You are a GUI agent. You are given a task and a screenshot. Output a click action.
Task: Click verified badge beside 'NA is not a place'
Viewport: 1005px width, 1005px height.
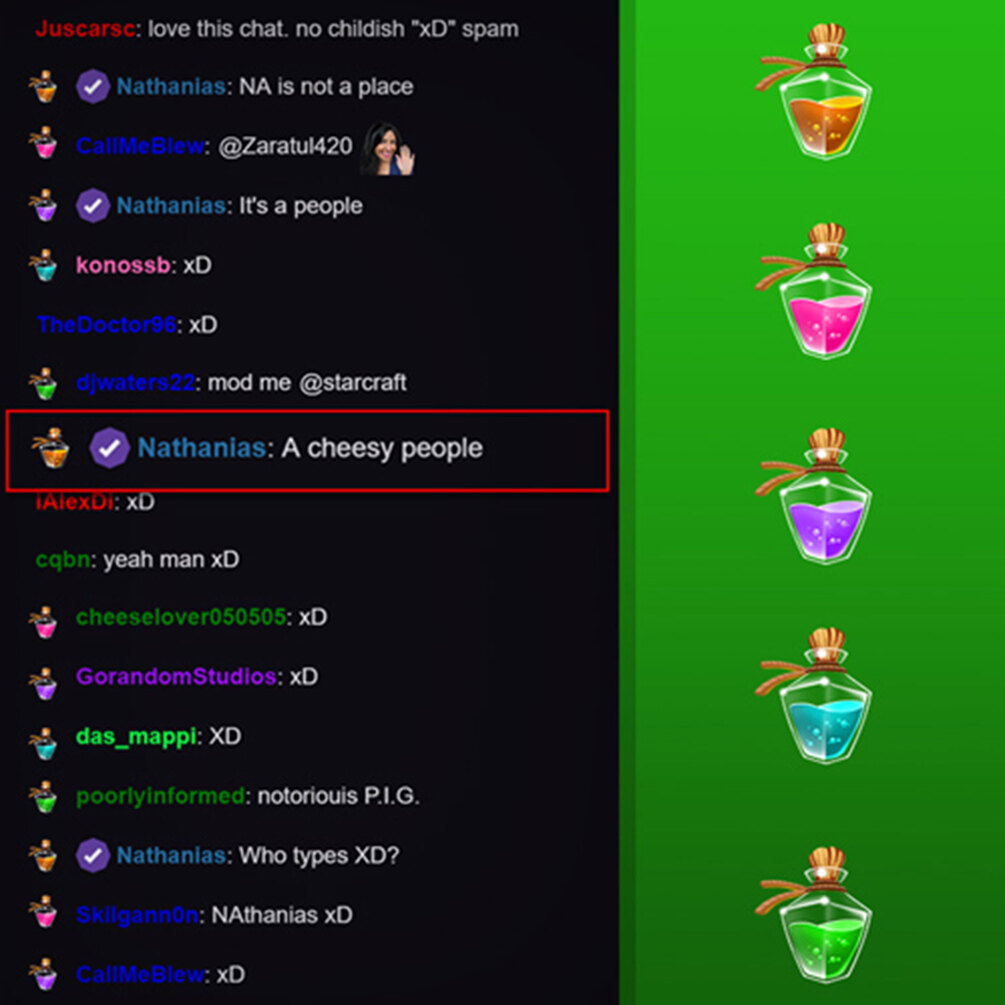point(93,87)
